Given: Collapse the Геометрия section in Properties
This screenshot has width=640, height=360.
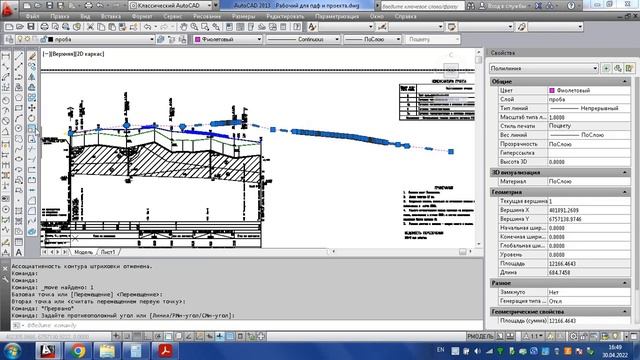Looking at the screenshot, I should (624, 192).
